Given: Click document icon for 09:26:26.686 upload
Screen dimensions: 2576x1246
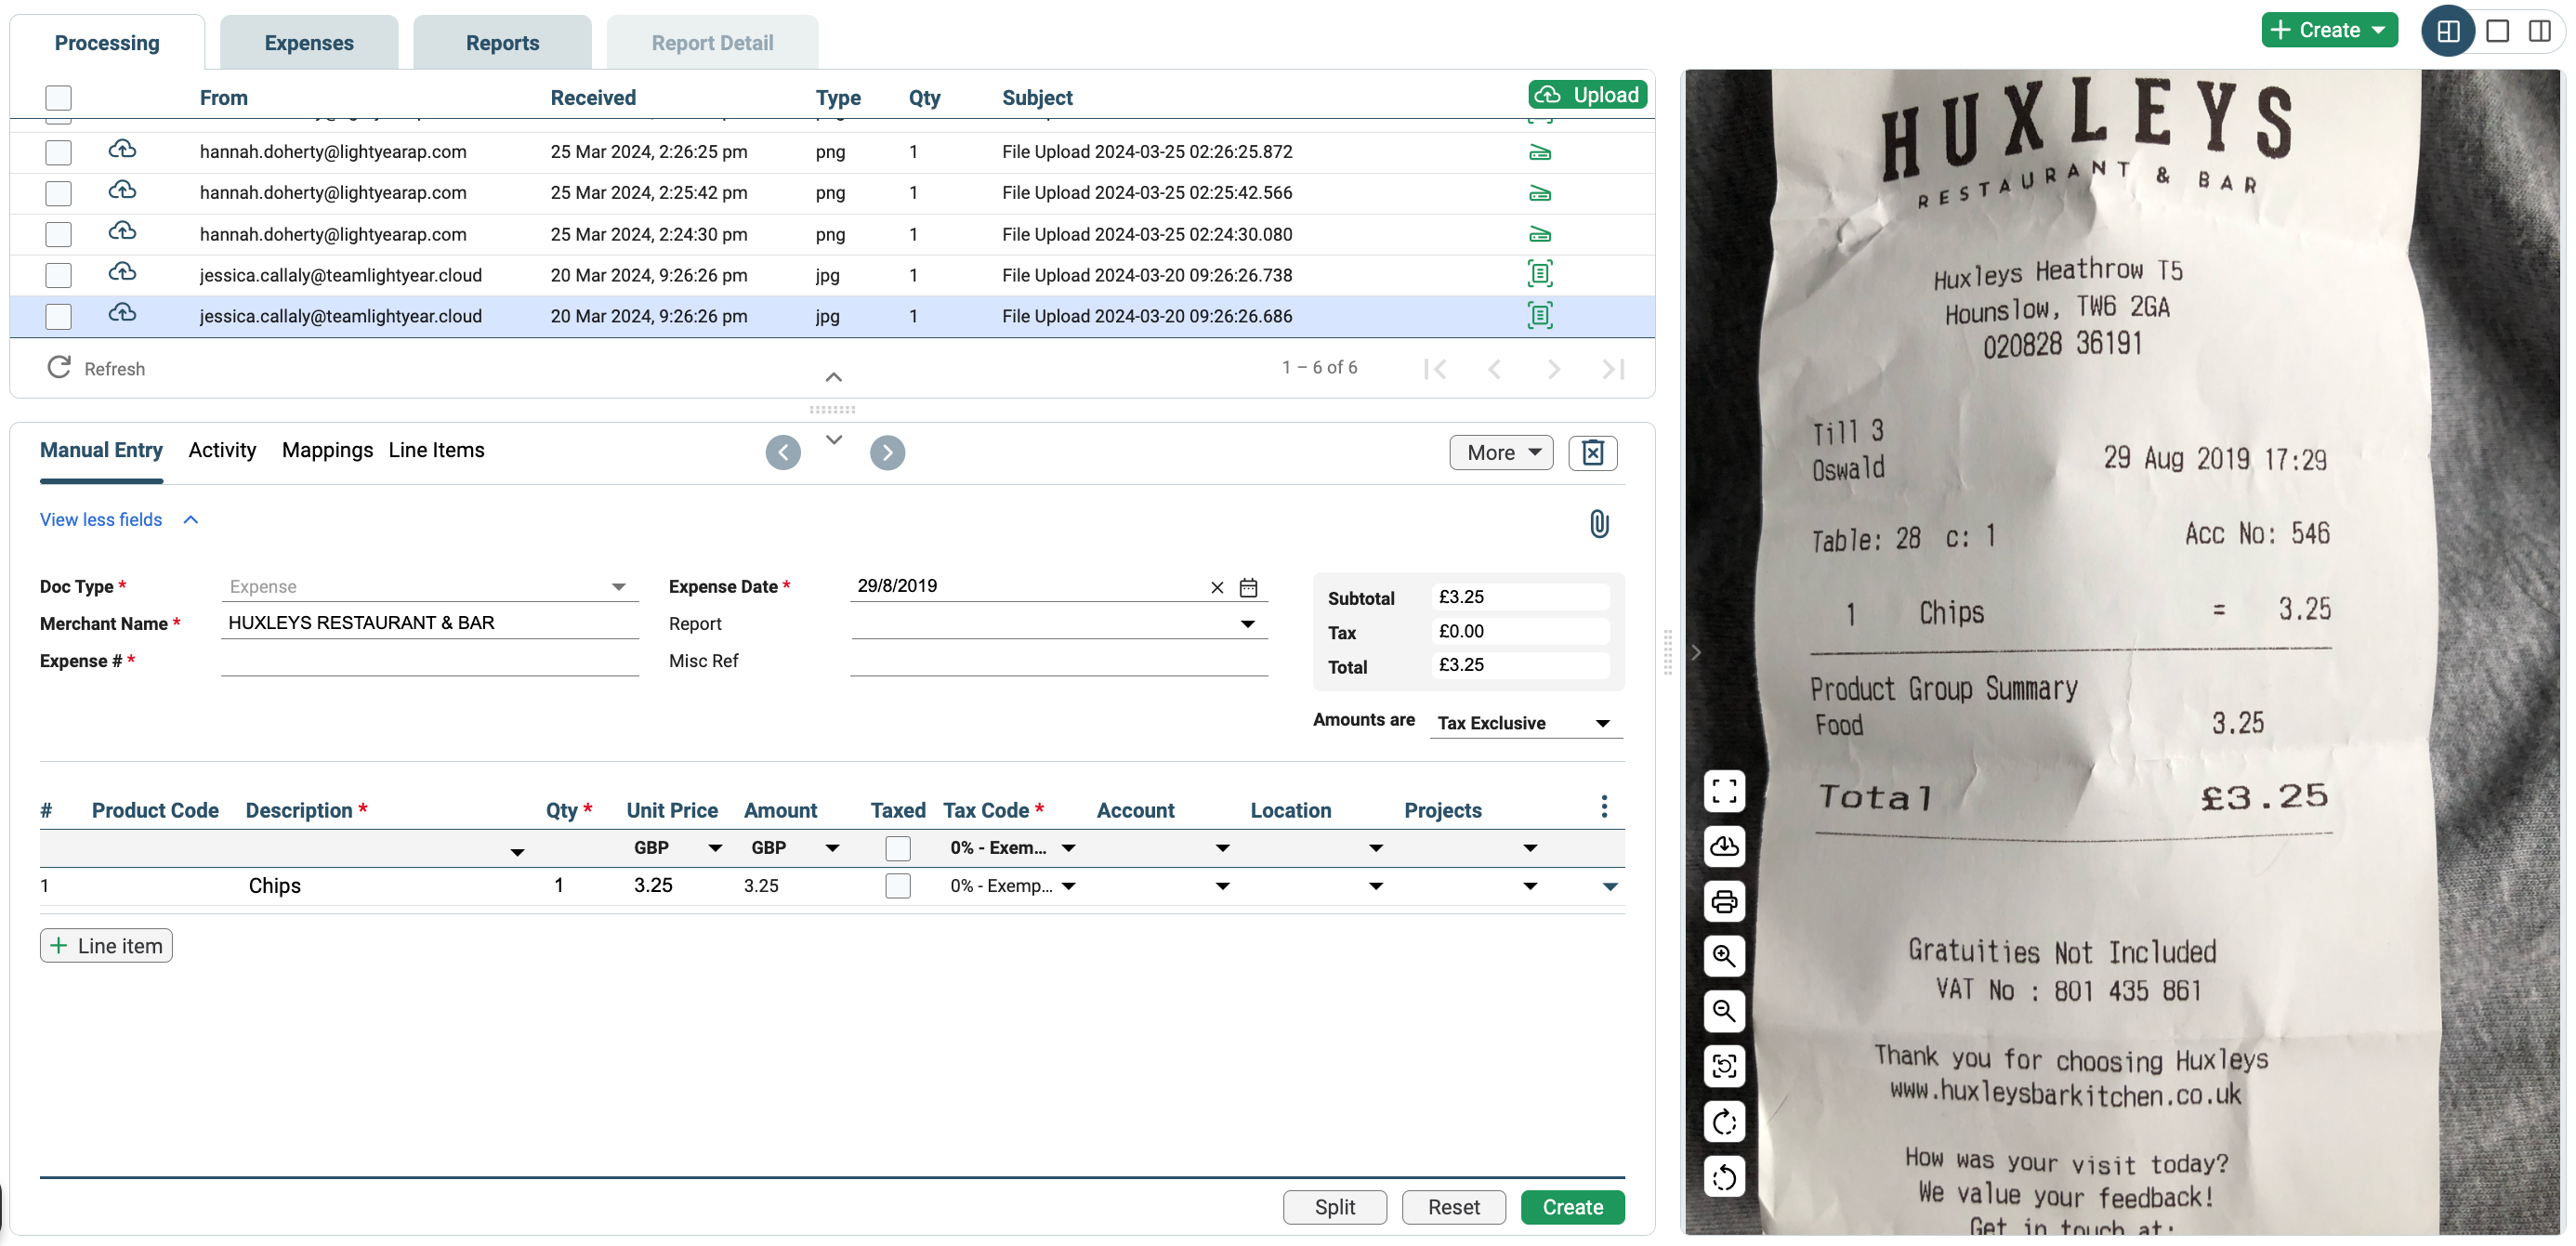Looking at the screenshot, I should pyautogui.click(x=1540, y=316).
